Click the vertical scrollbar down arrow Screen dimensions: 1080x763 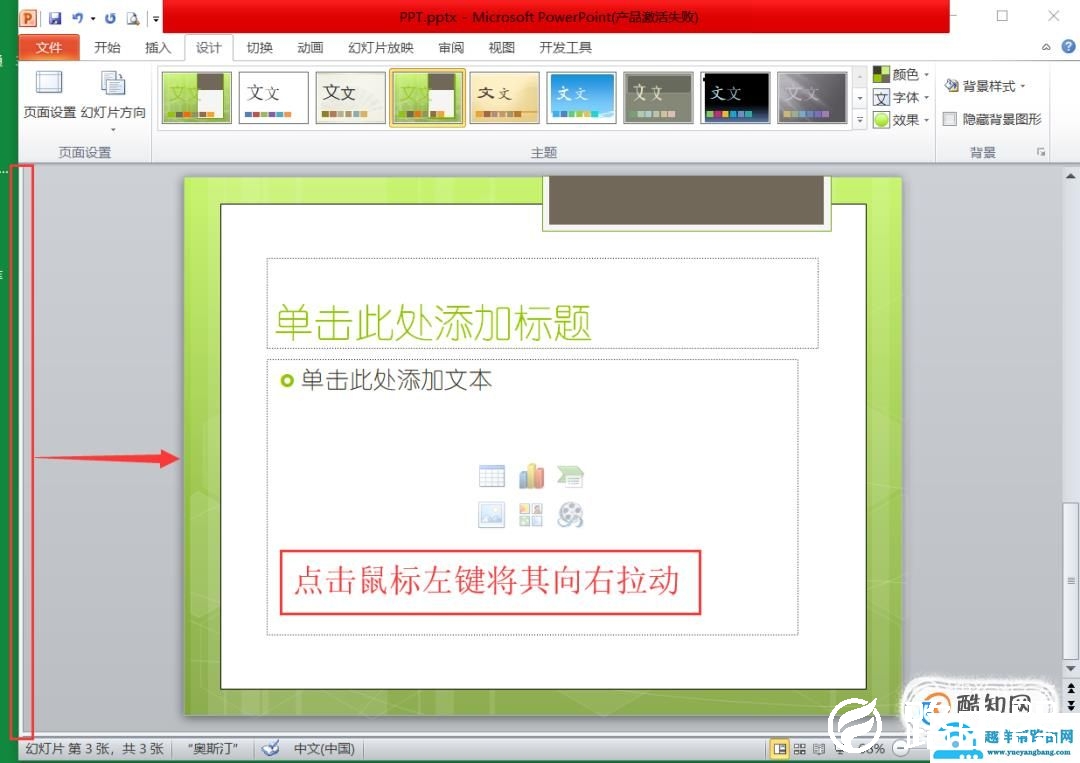1070,668
